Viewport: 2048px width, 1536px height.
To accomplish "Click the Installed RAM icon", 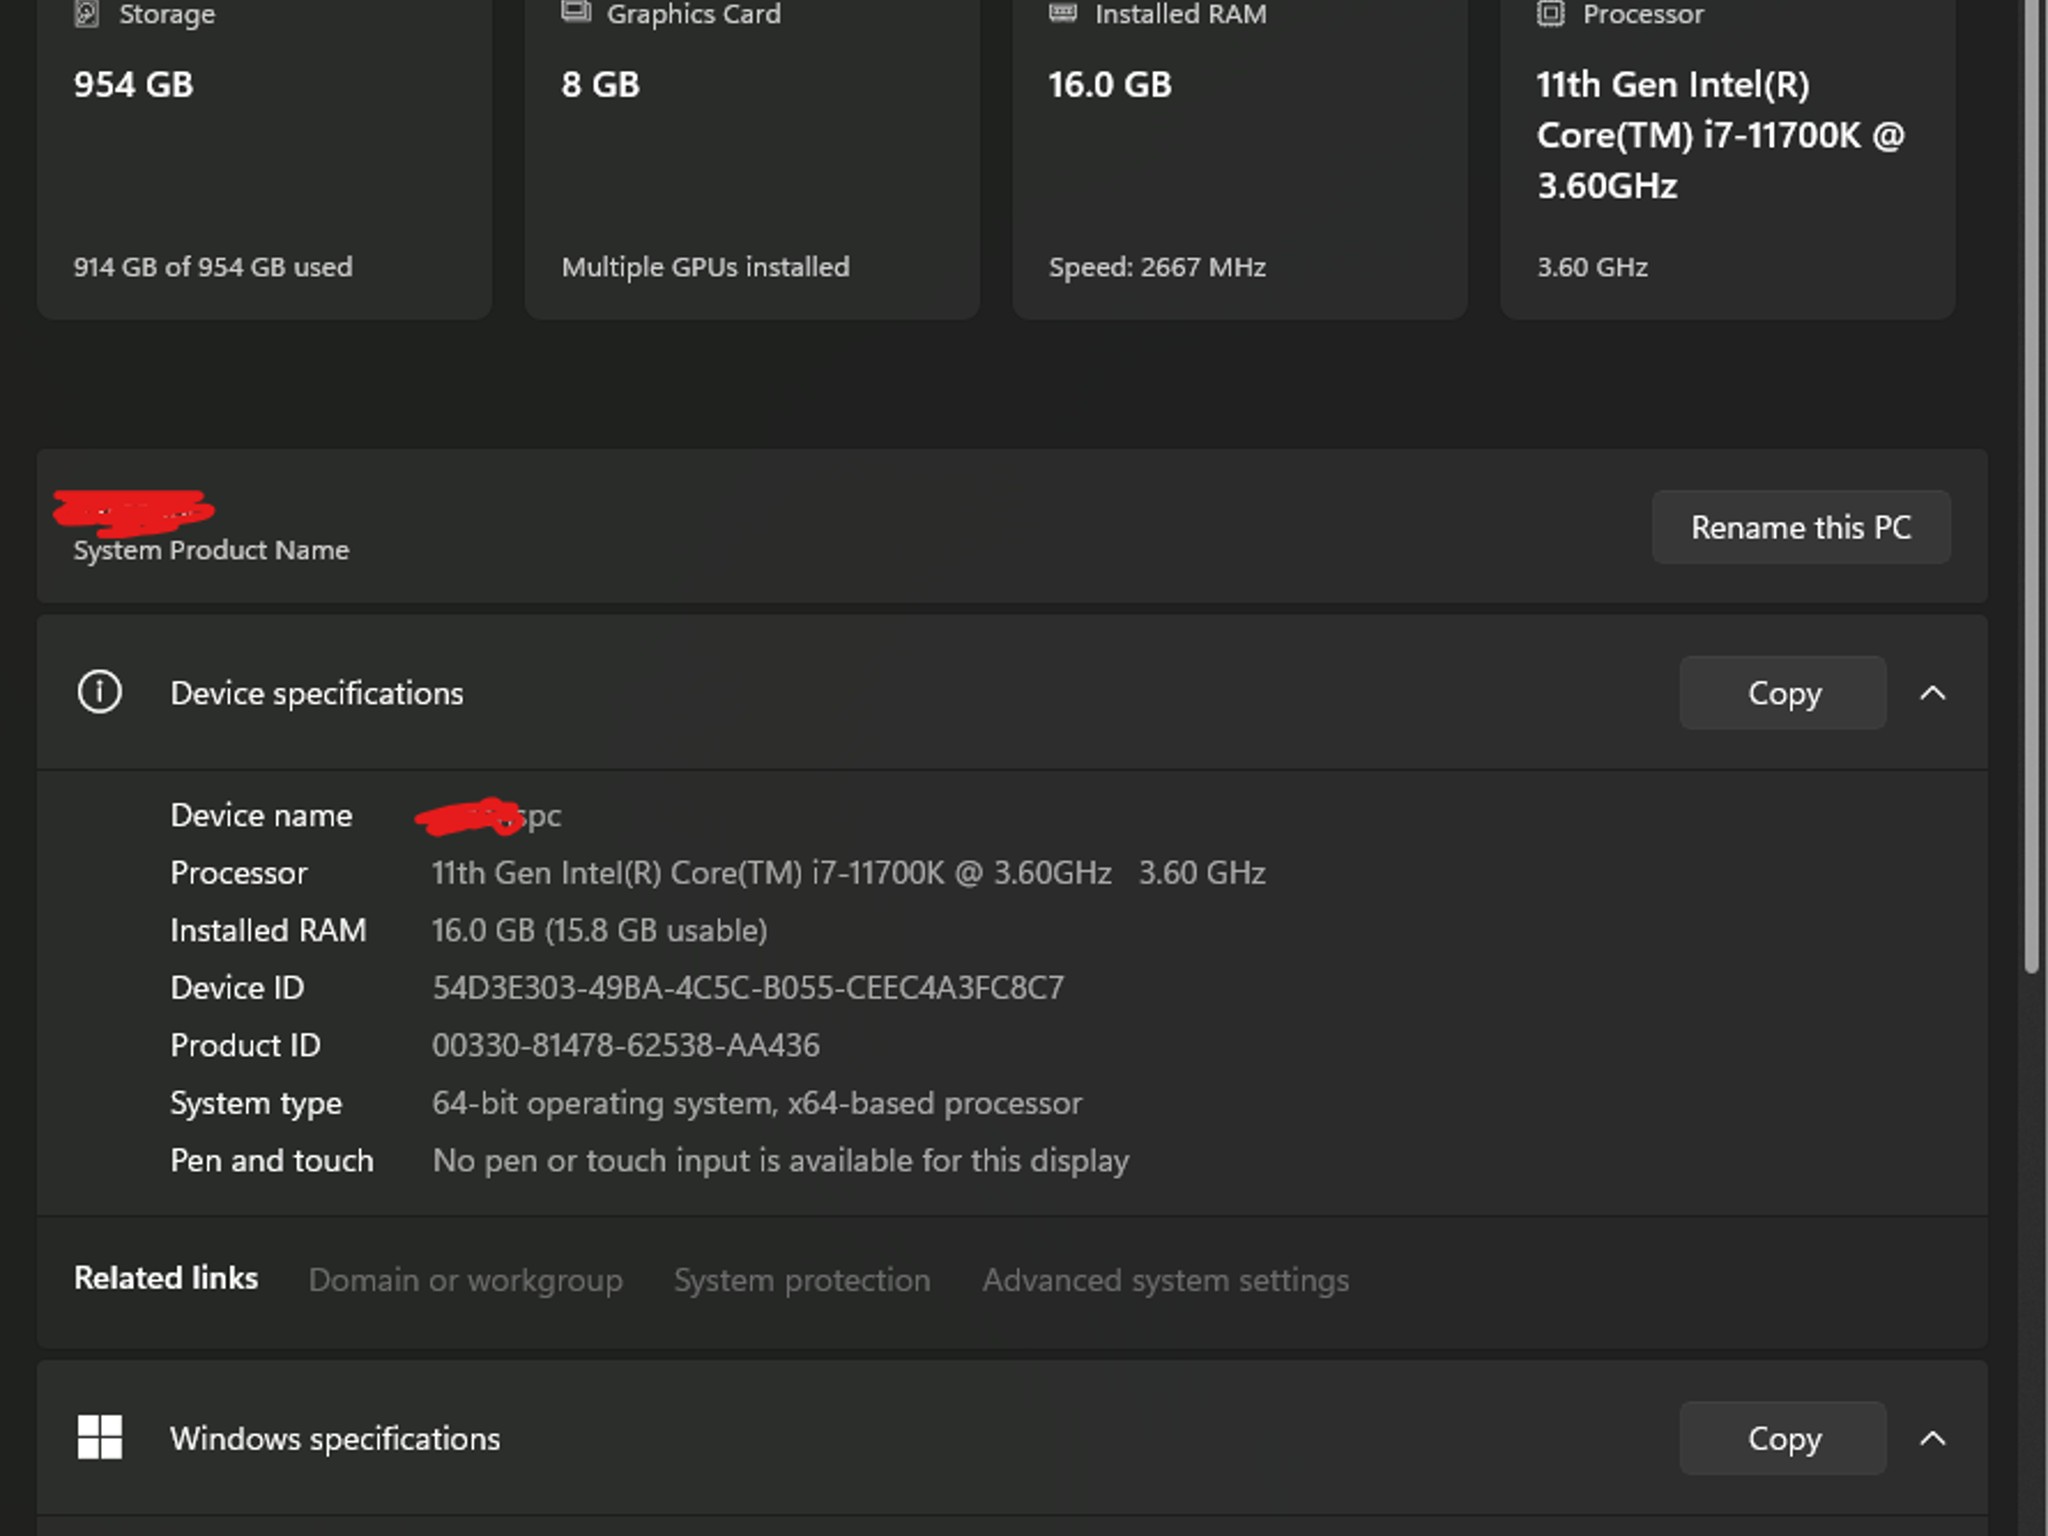I will 1062,12.
